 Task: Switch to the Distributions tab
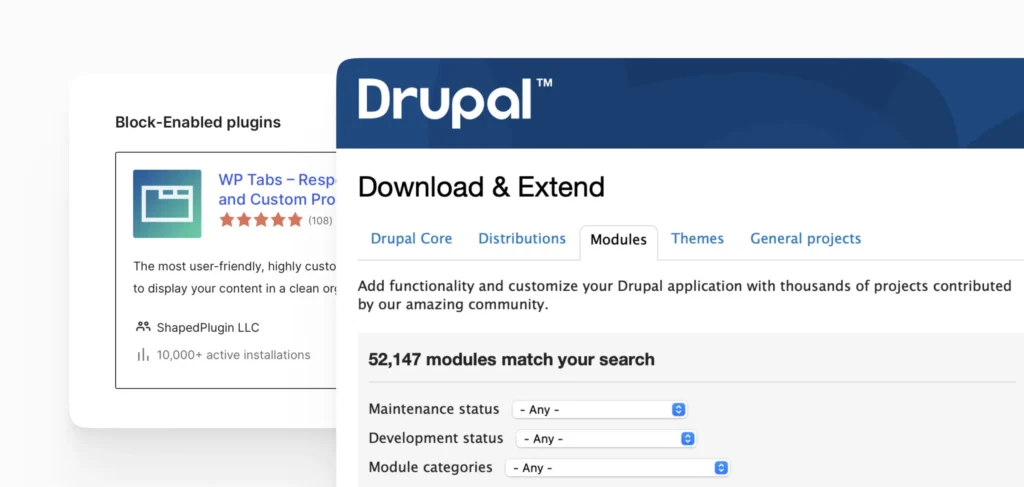coord(522,238)
